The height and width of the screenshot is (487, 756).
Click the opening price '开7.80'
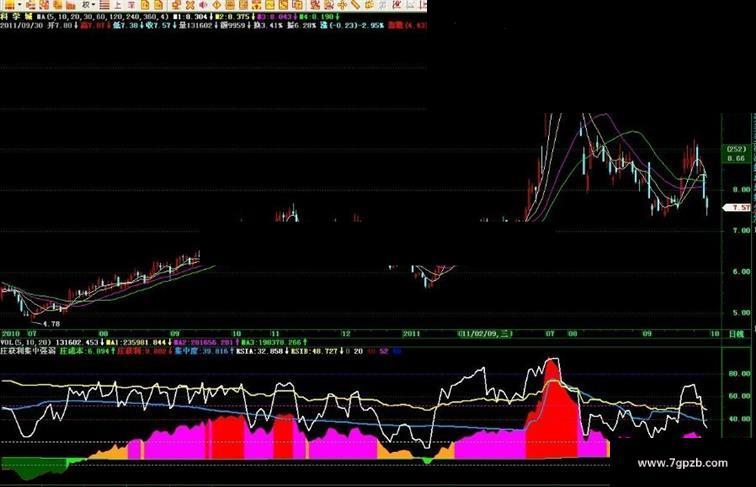[60, 25]
